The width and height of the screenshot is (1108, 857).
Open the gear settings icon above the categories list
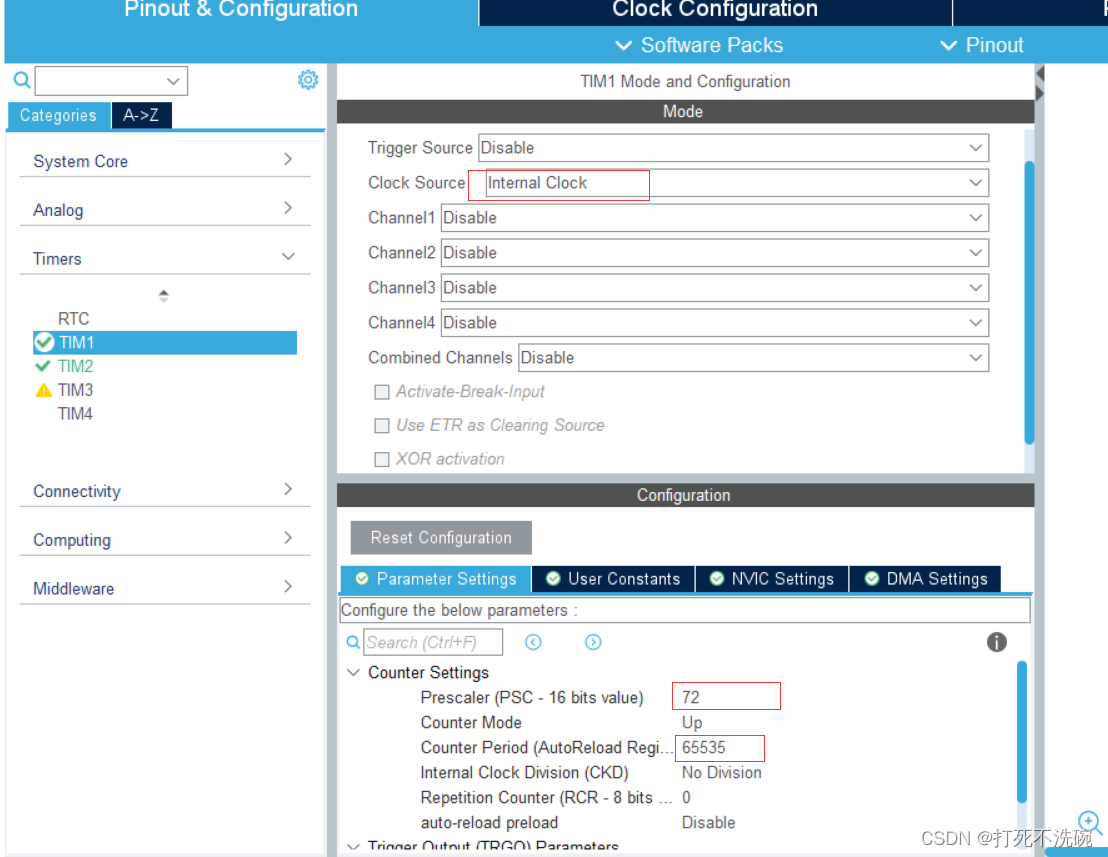tap(308, 80)
